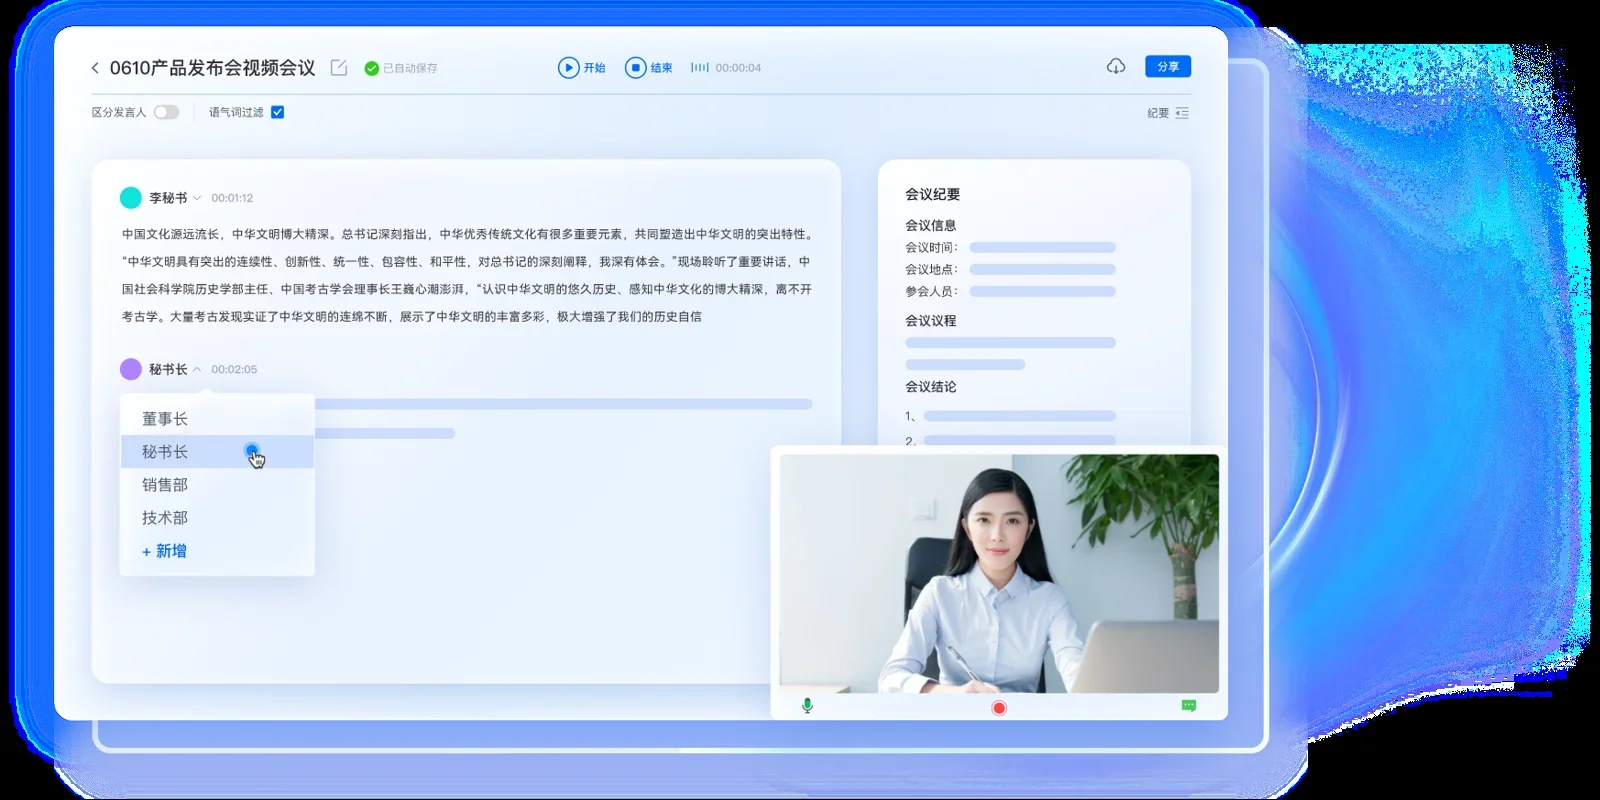Click the 00:00:04 recording timer

[x=738, y=68]
